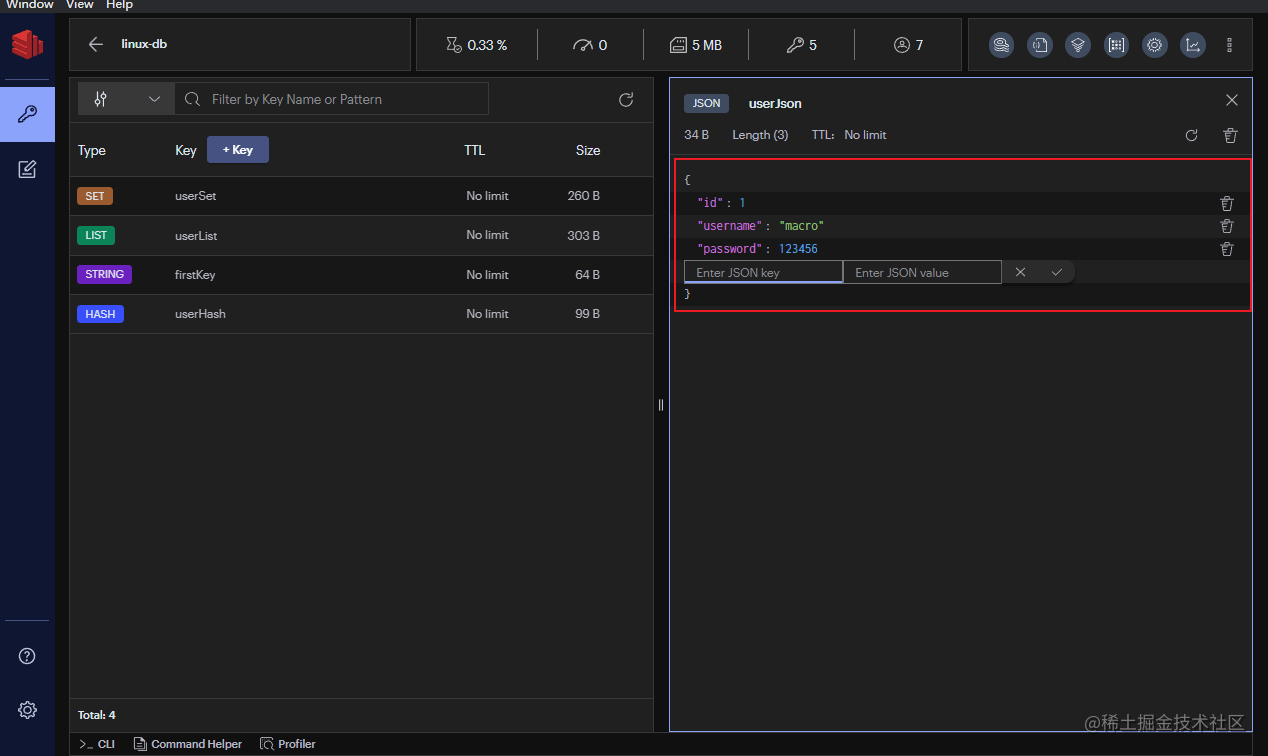The height and width of the screenshot is (756, 1268).
Task: Click the connected clients stat showing 7
Action: [908, 45]
